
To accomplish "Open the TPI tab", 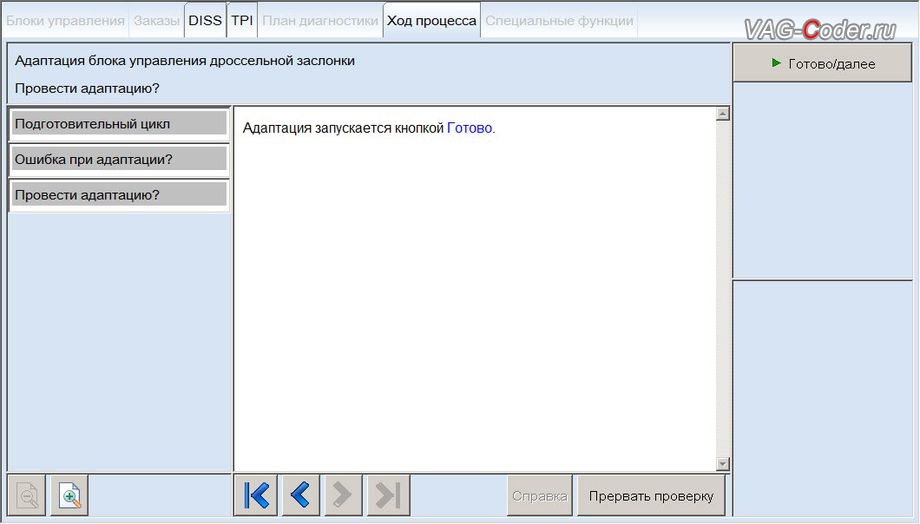I will click(x=242, y=21).
